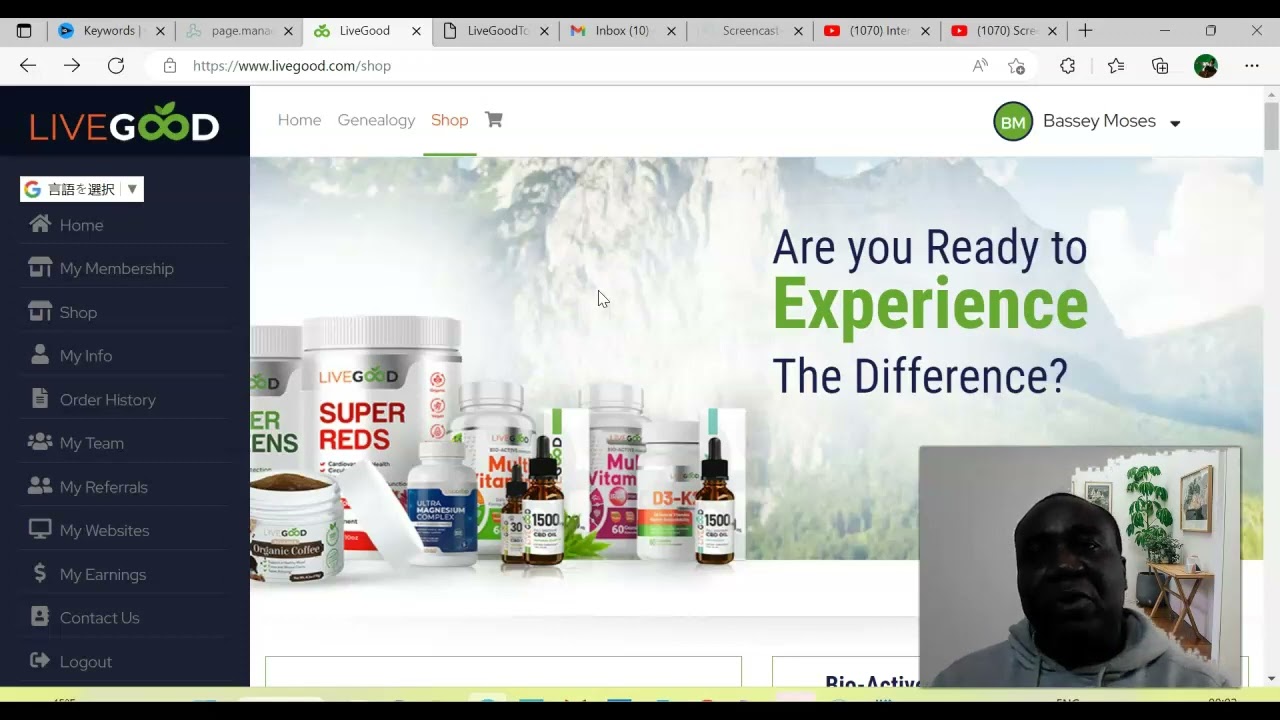
Task: Click the LiveGood logo
Action: tap(124, 123)
